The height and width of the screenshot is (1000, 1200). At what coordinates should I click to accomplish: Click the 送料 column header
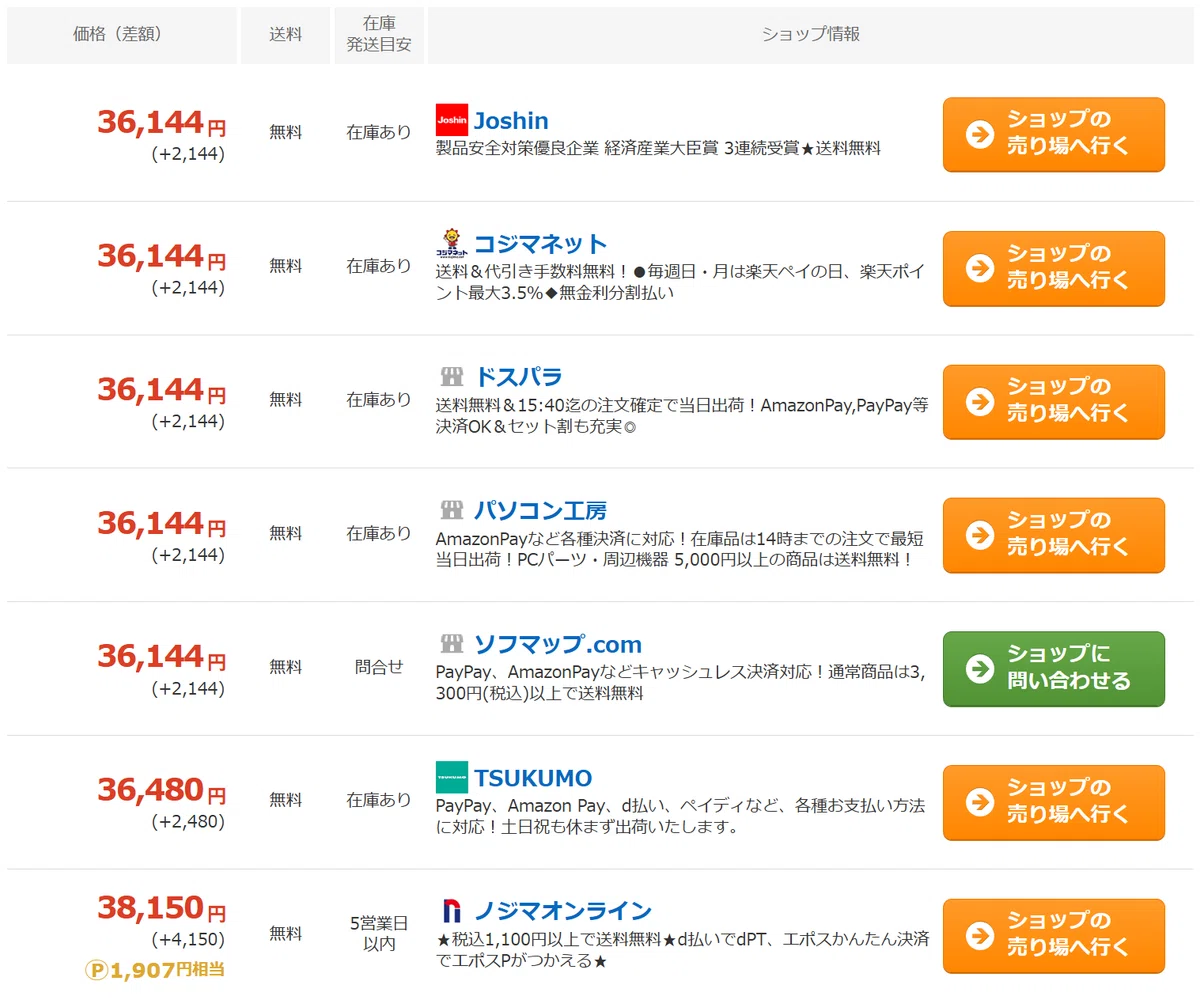[x=285, y=35]
